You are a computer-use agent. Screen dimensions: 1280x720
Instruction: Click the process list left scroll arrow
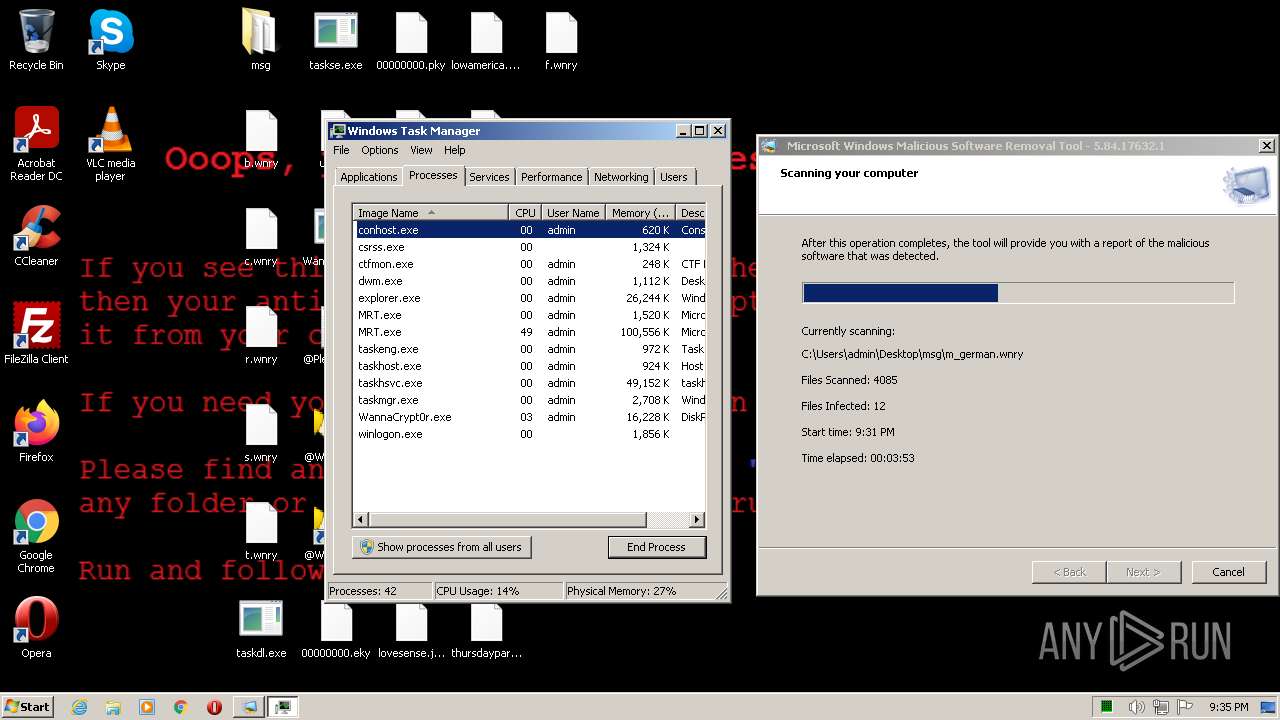pos(362,520)
